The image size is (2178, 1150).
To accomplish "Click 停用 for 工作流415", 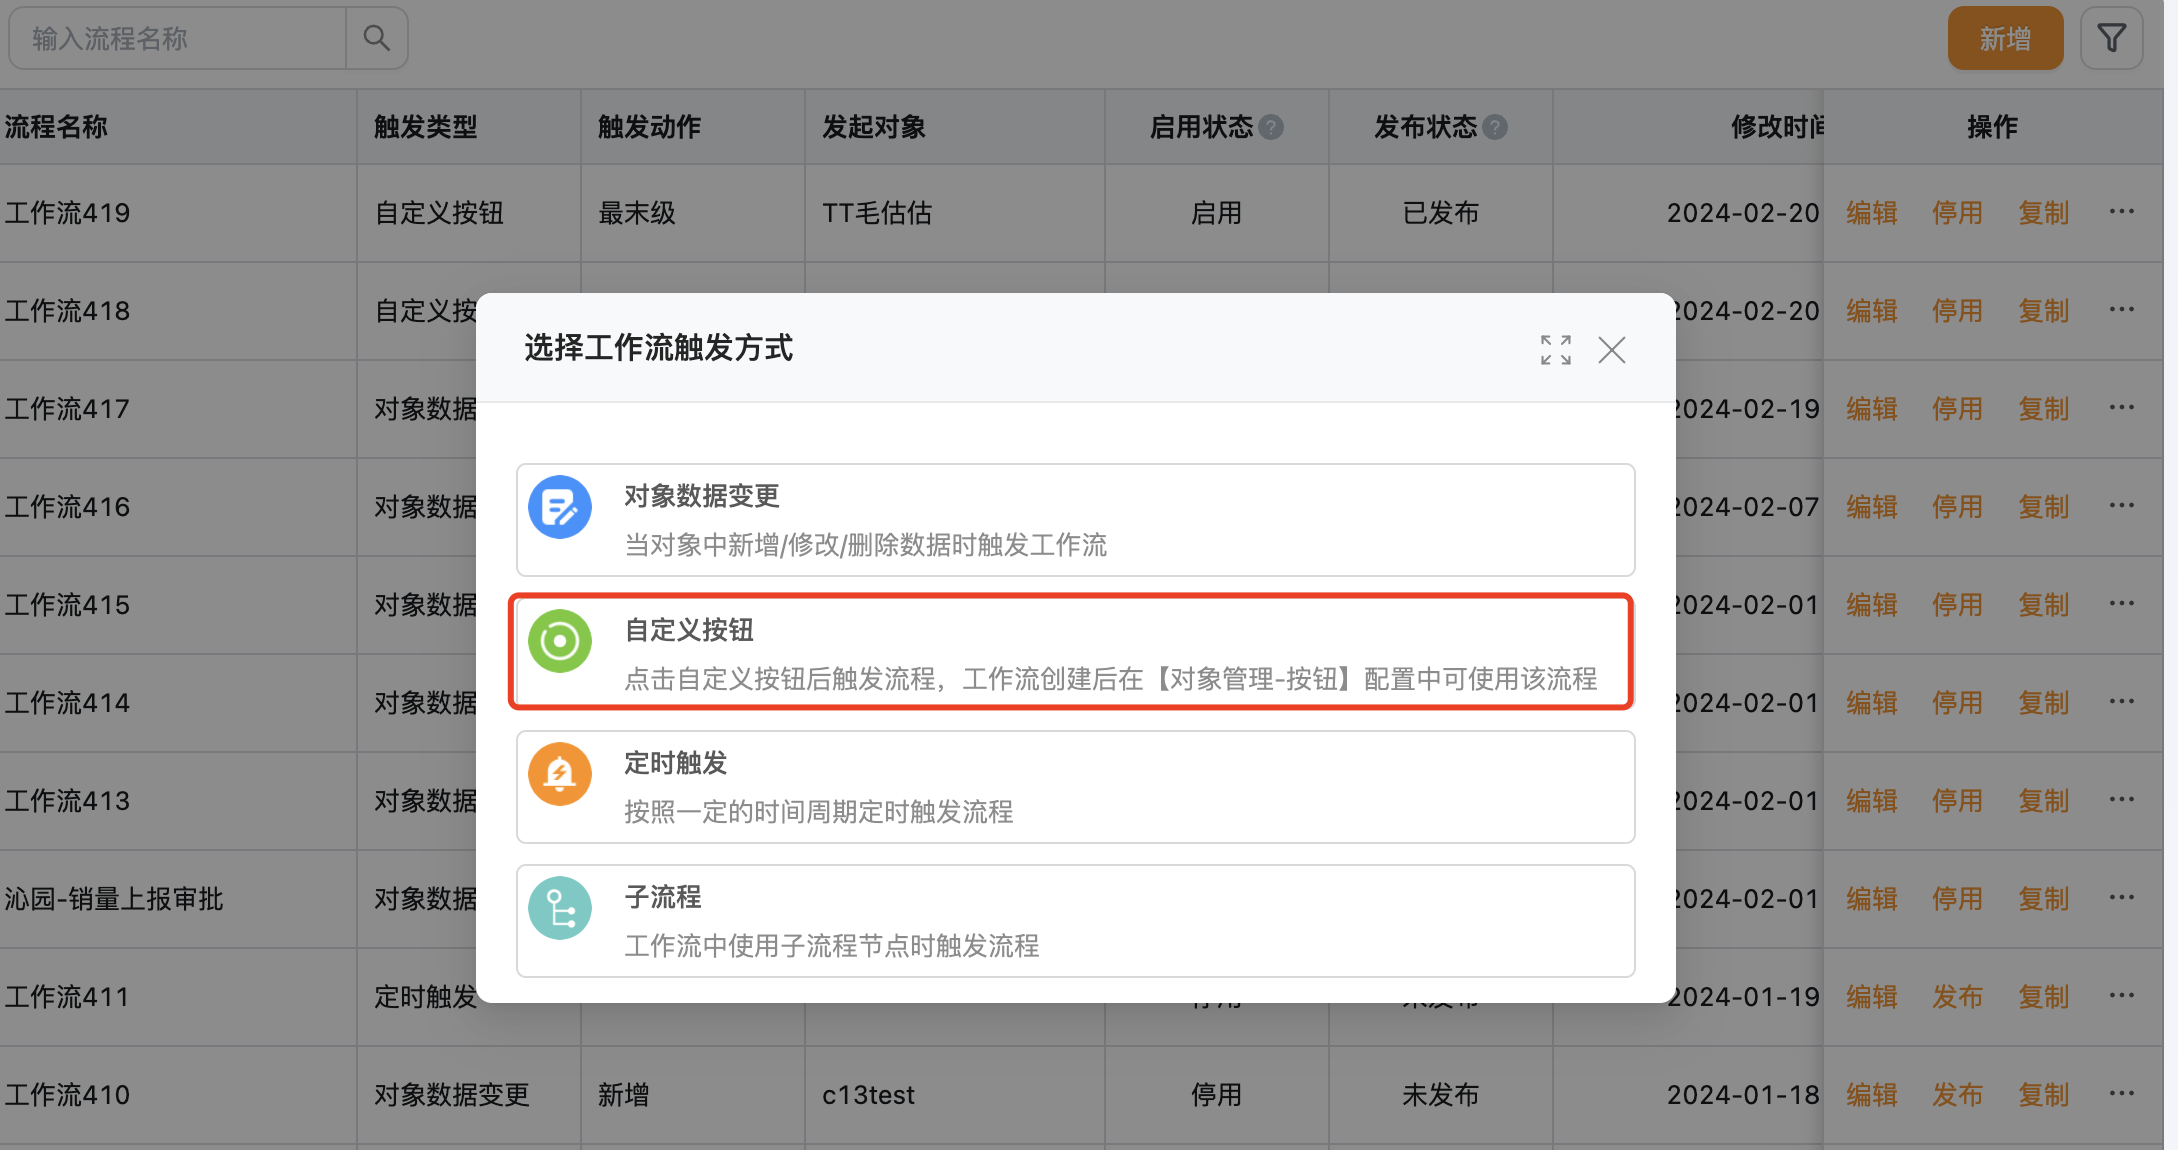I will pyautogui.click(x=1957, y=605).
